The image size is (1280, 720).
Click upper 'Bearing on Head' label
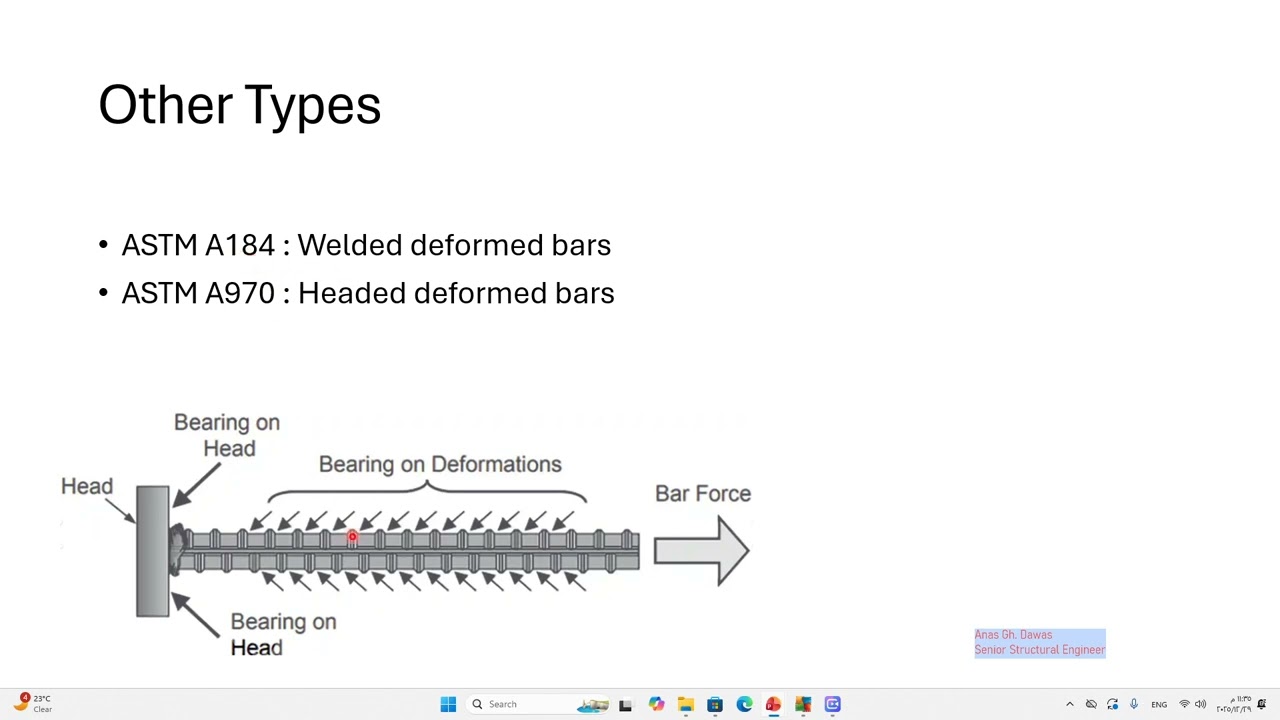[x=227, y=435]
